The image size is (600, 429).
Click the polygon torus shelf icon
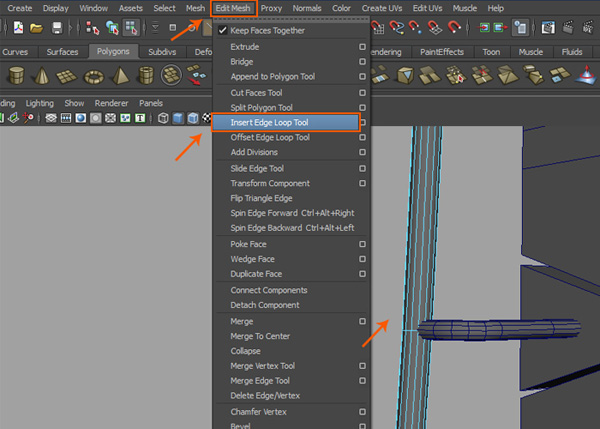click(94, 77)
